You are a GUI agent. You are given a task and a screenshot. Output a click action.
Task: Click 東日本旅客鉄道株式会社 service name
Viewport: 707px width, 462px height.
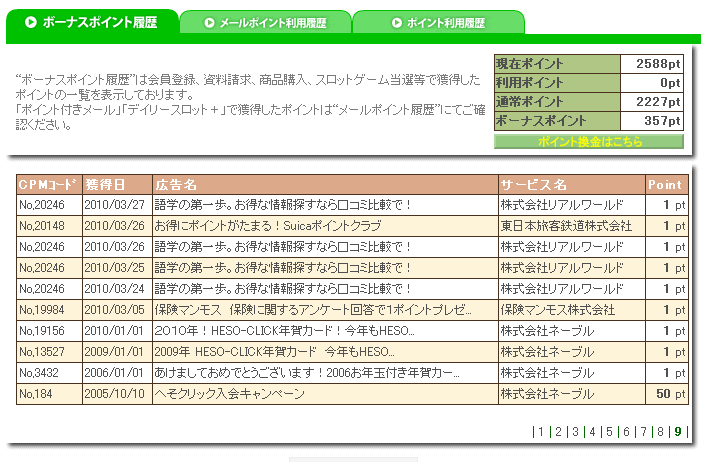pos(566,226)
